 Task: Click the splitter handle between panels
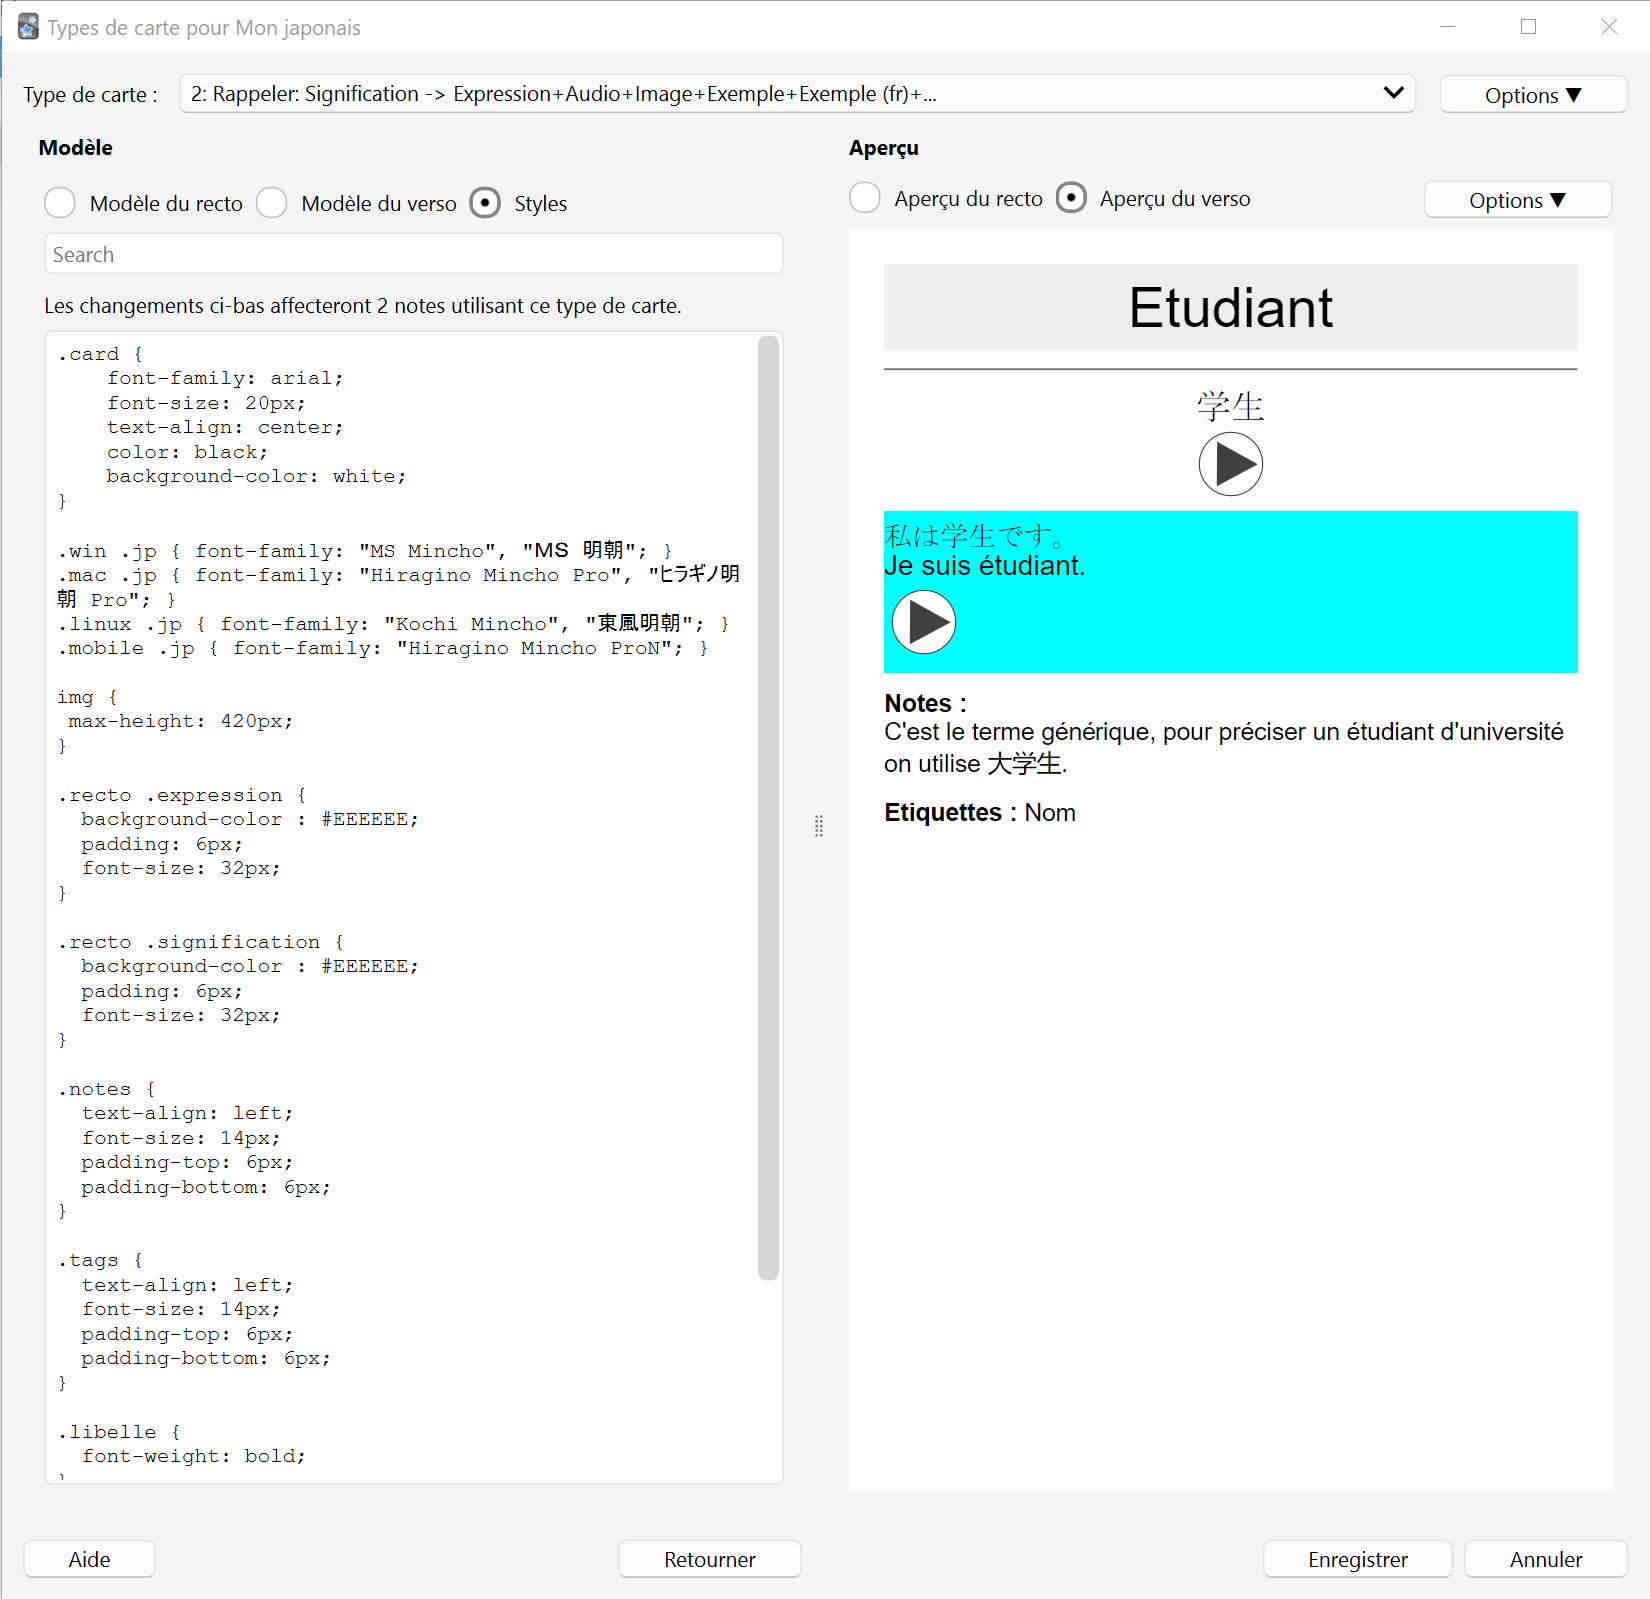(818, 826)
